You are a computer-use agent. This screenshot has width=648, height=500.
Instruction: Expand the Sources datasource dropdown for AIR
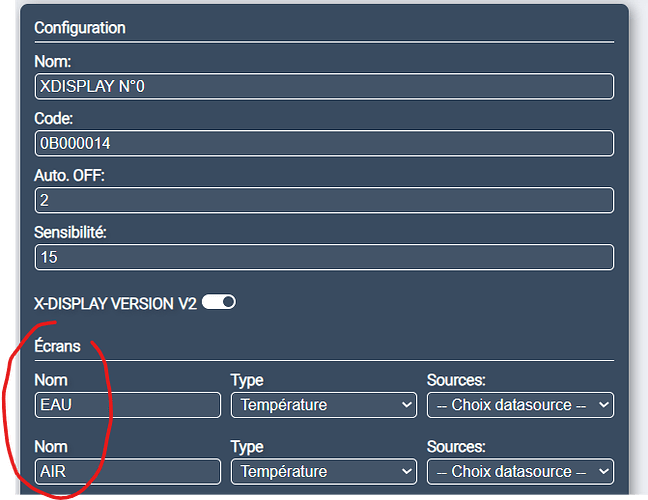pos(520,471)
